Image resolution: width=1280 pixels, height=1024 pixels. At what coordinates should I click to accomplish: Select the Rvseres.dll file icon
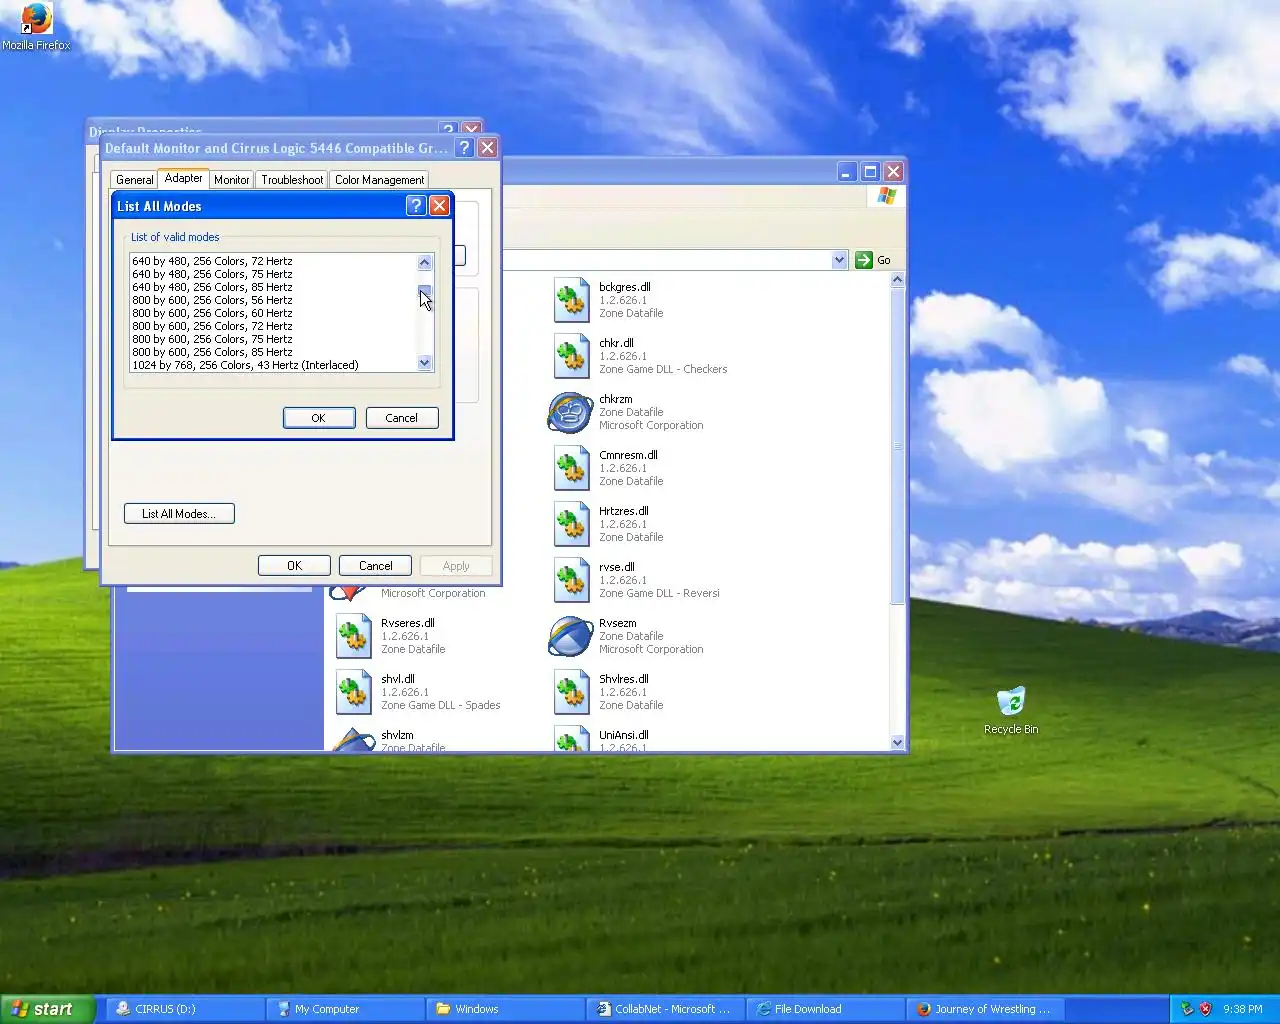(x=353, y=636)
